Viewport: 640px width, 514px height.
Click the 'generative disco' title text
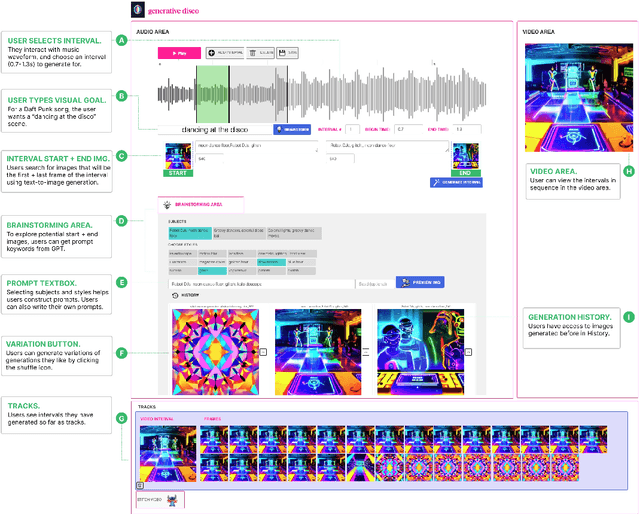[173, 11]
